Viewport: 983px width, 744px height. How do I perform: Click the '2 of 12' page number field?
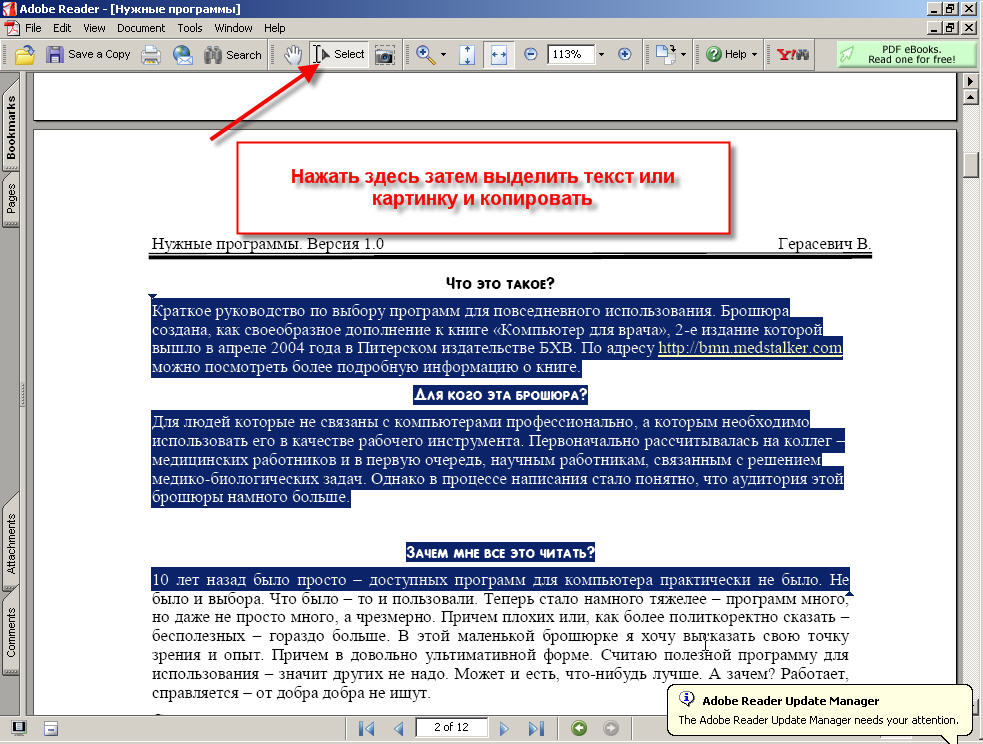pyautogui.click(x=451, y=727)
